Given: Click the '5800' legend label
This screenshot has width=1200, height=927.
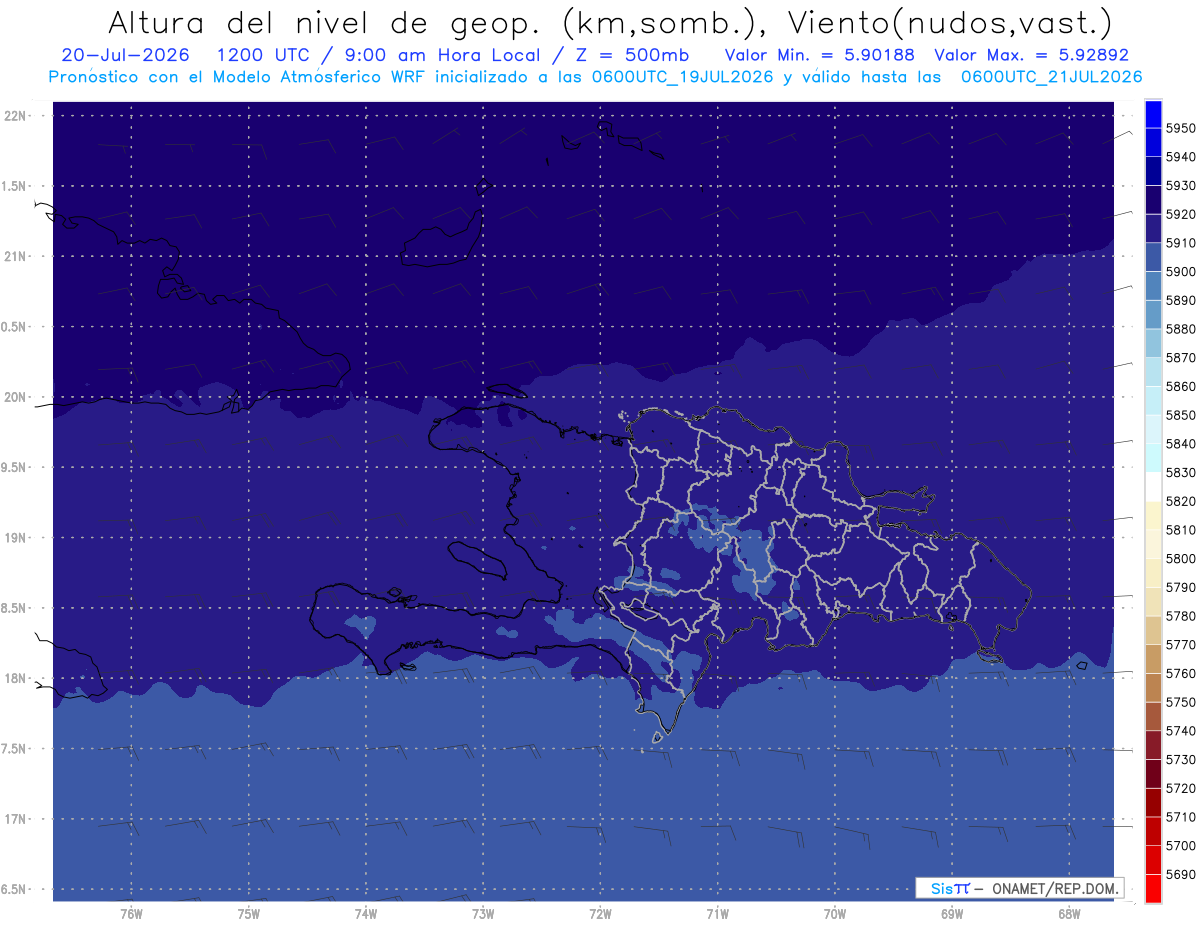Looking at the screenshot, I should (1180, 559).
